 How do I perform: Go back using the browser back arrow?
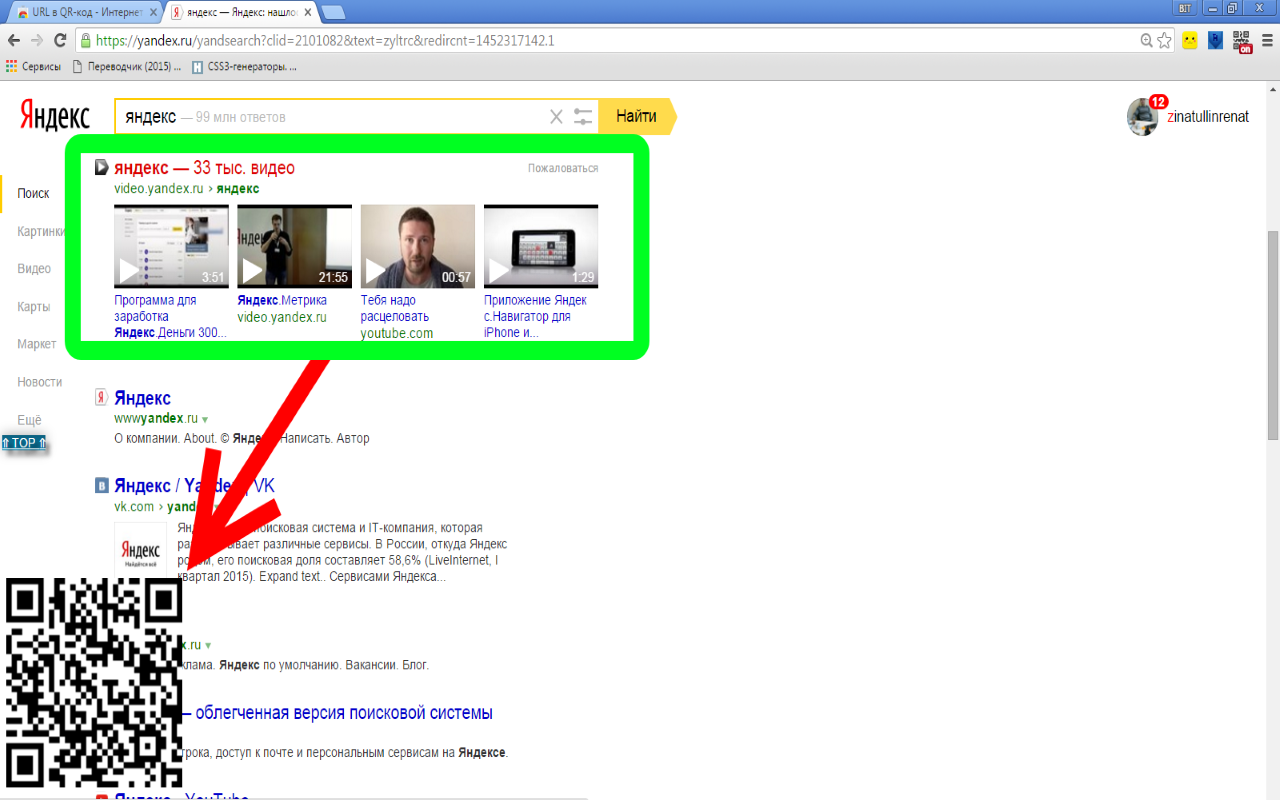tap(13, 41)
